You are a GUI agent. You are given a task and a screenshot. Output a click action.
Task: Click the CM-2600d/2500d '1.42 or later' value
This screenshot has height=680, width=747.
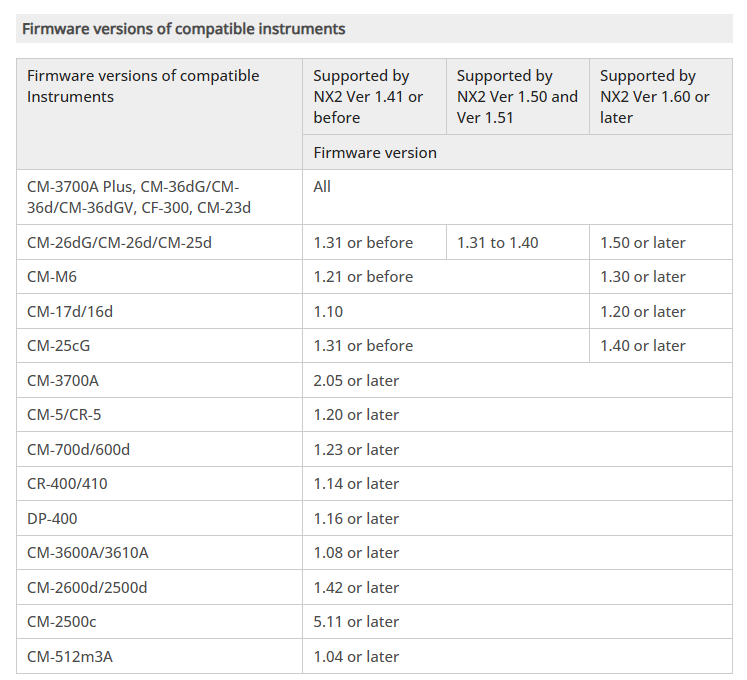[356, 588]
